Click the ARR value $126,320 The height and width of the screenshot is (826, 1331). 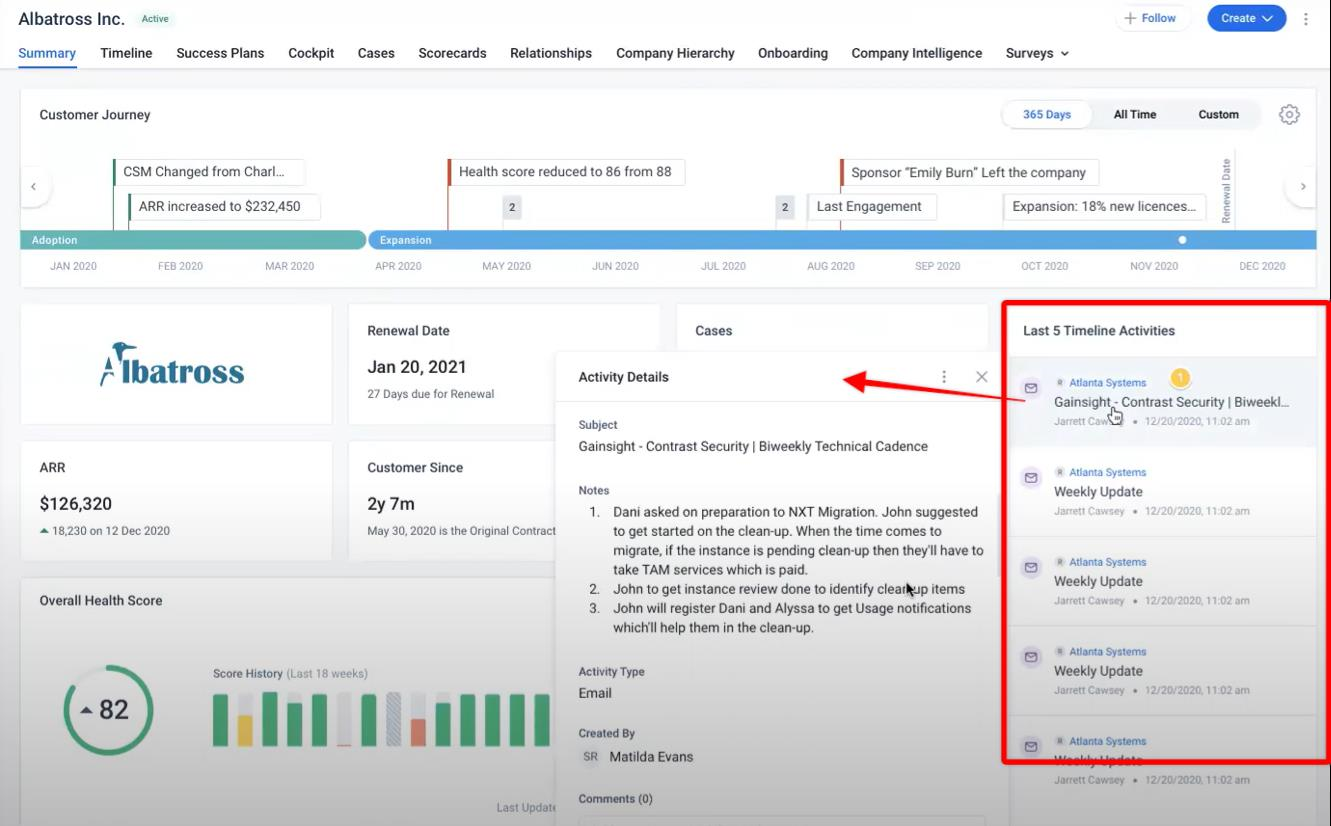[x=76, y=504]
